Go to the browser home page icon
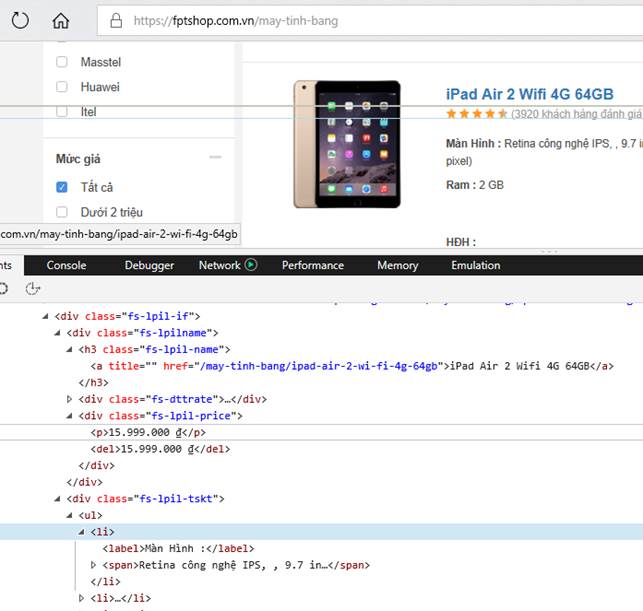 coord(61,21)
